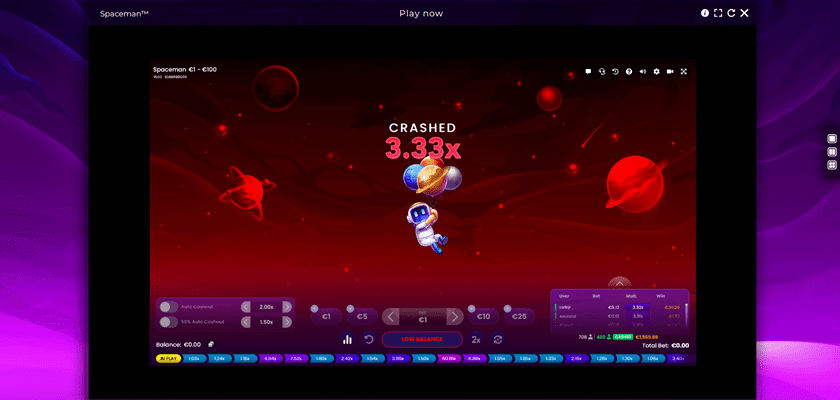Select four-game grid layout icon
840x400 pixels.
point(832,165)
